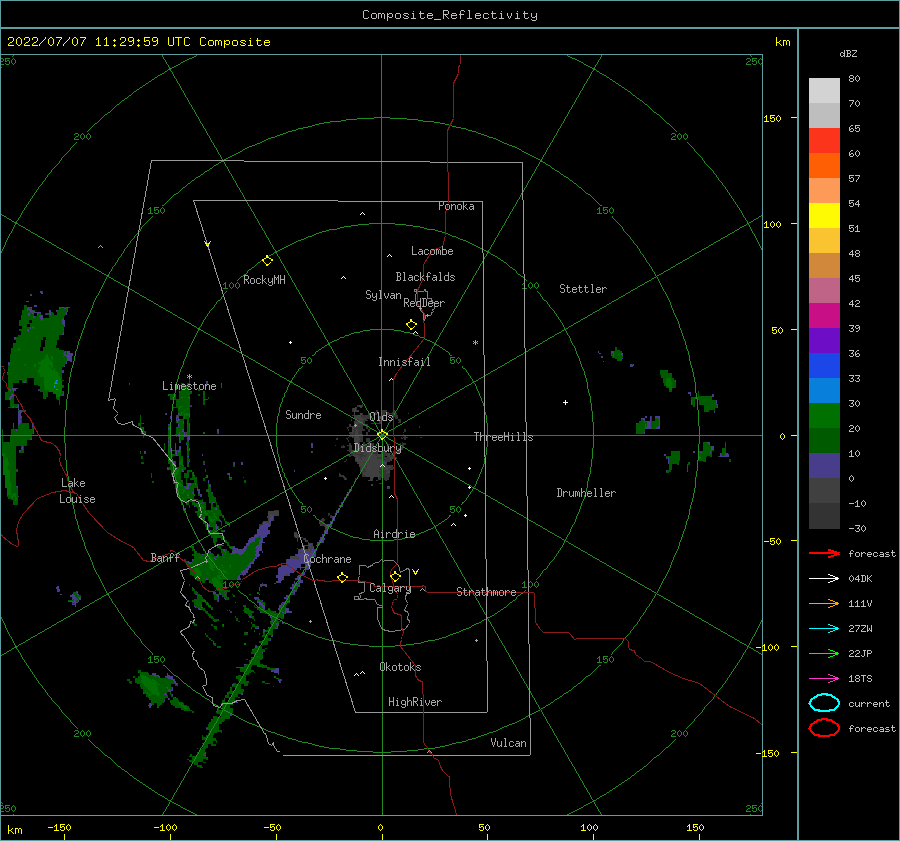Click the yellow diamond marker beside RockyMH
The image size is (900, 841).
pos(267,261)
